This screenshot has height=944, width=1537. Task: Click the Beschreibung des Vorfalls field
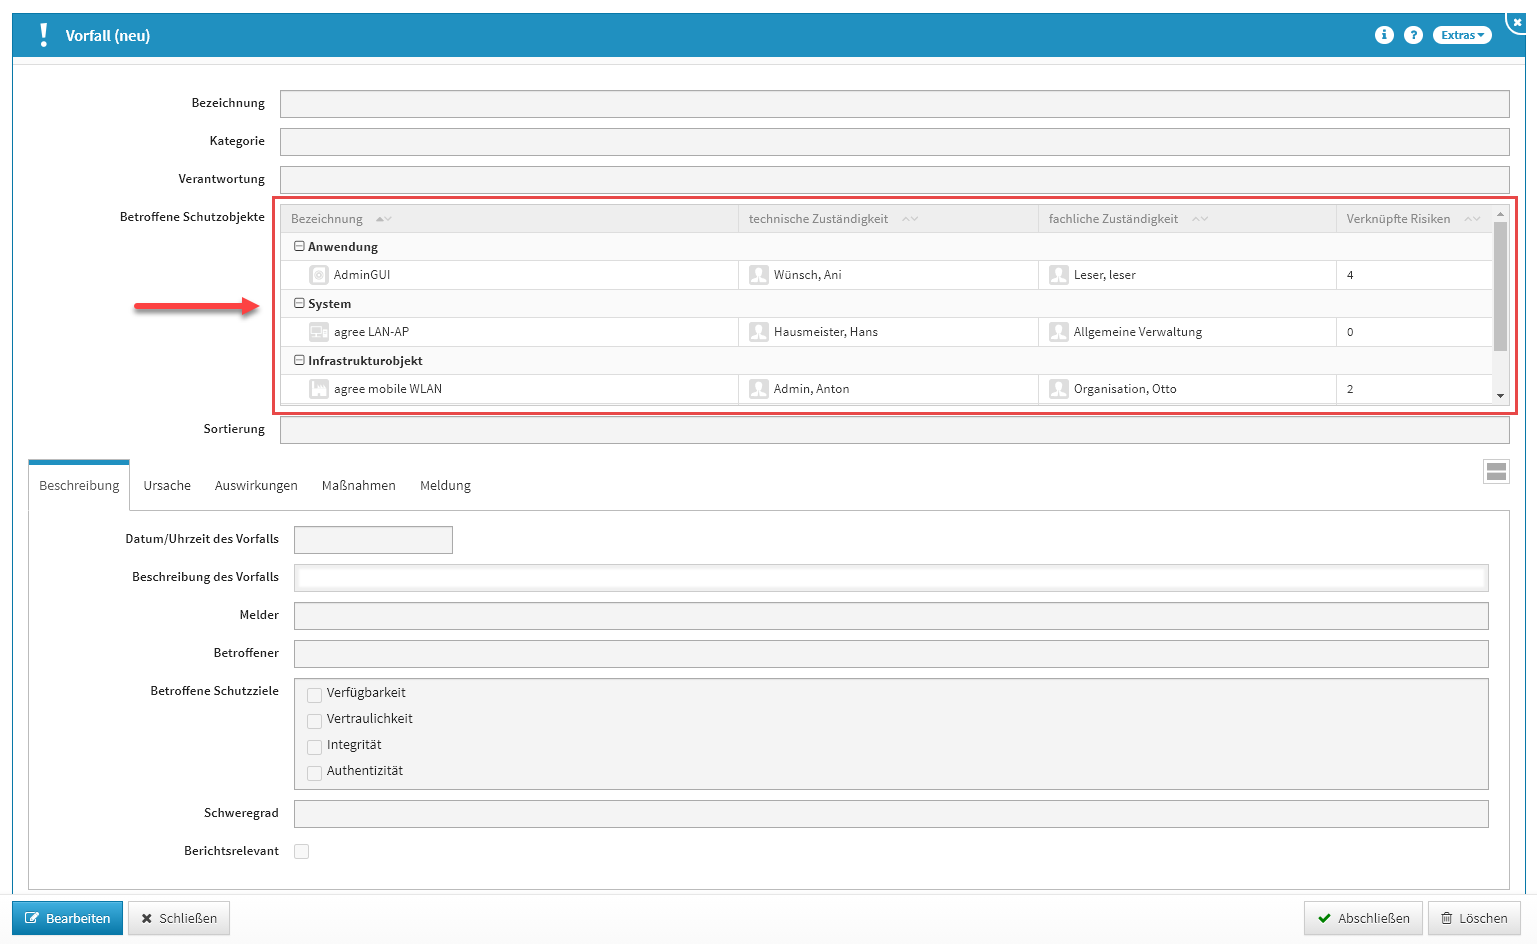pos(890,577)
